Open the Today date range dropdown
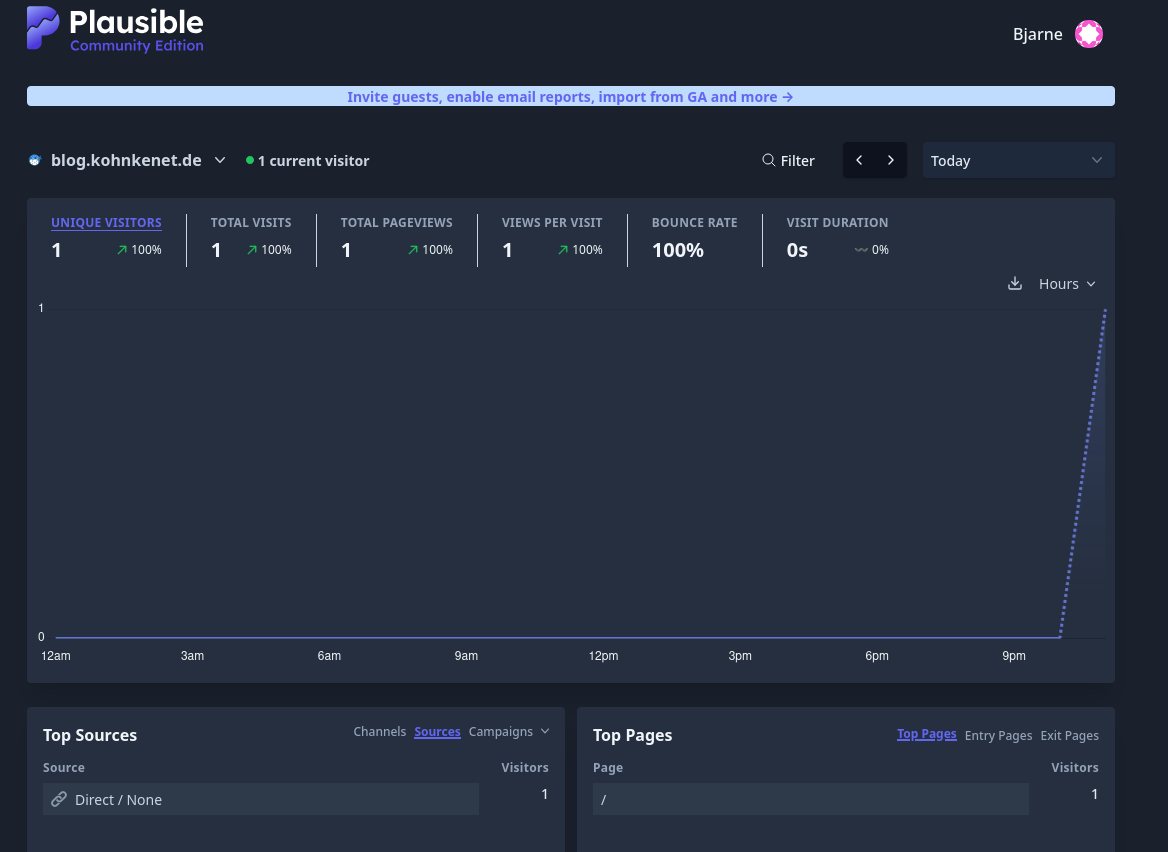Viewport: 1168px width, 852px height. click(x=1018, y=160)
